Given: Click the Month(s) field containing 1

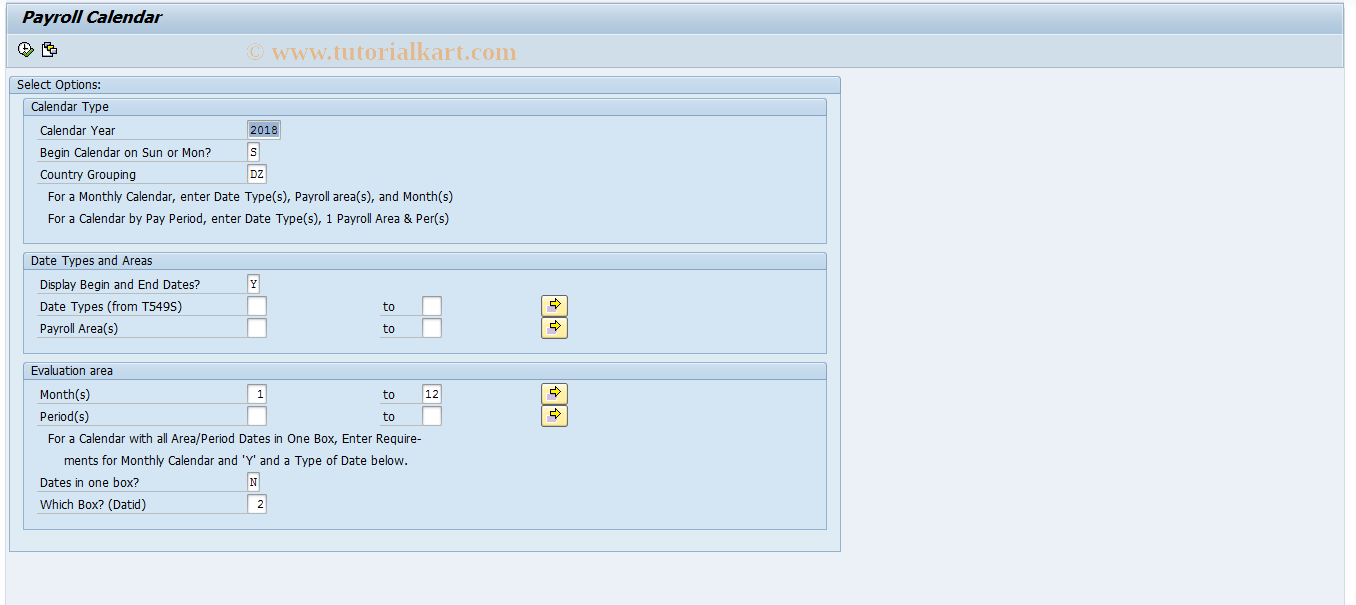Looking at the screenshot, I should point(257,393).
